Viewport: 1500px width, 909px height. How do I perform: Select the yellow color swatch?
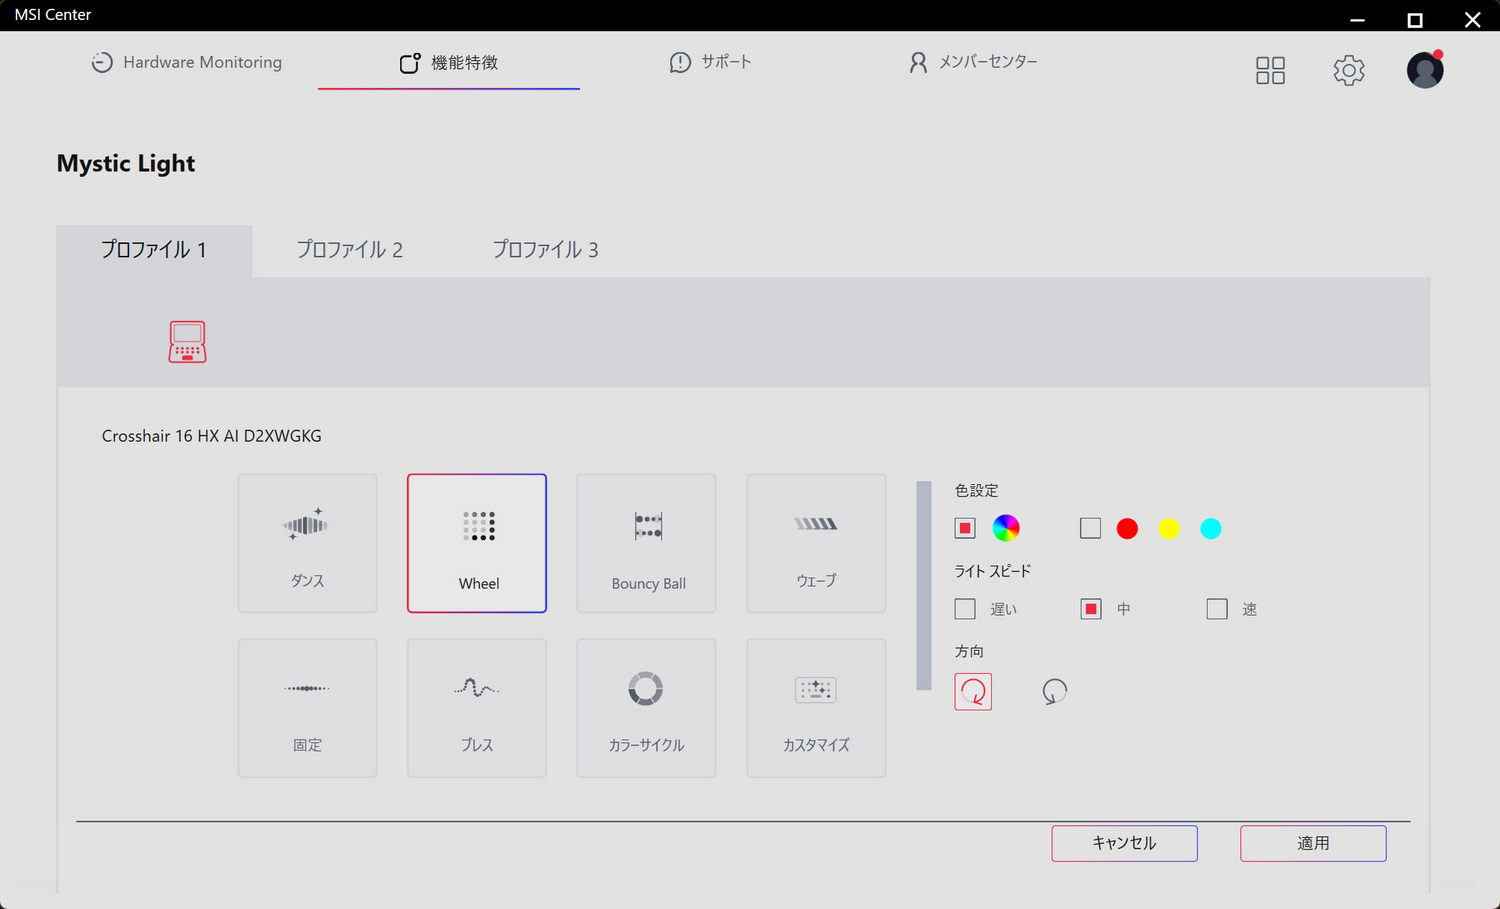pos(1169,528)
